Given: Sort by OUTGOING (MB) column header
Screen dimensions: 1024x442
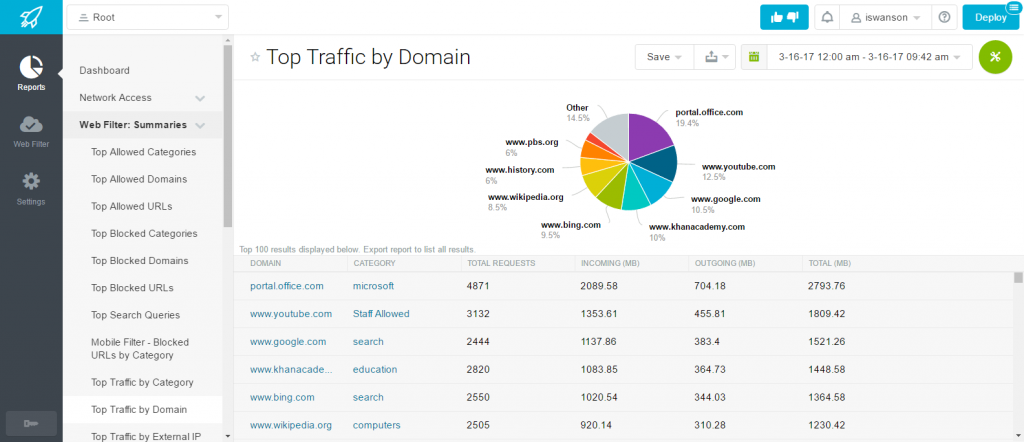Looking at the screenshot, I should pyautogui.click(x=724, y=264).
